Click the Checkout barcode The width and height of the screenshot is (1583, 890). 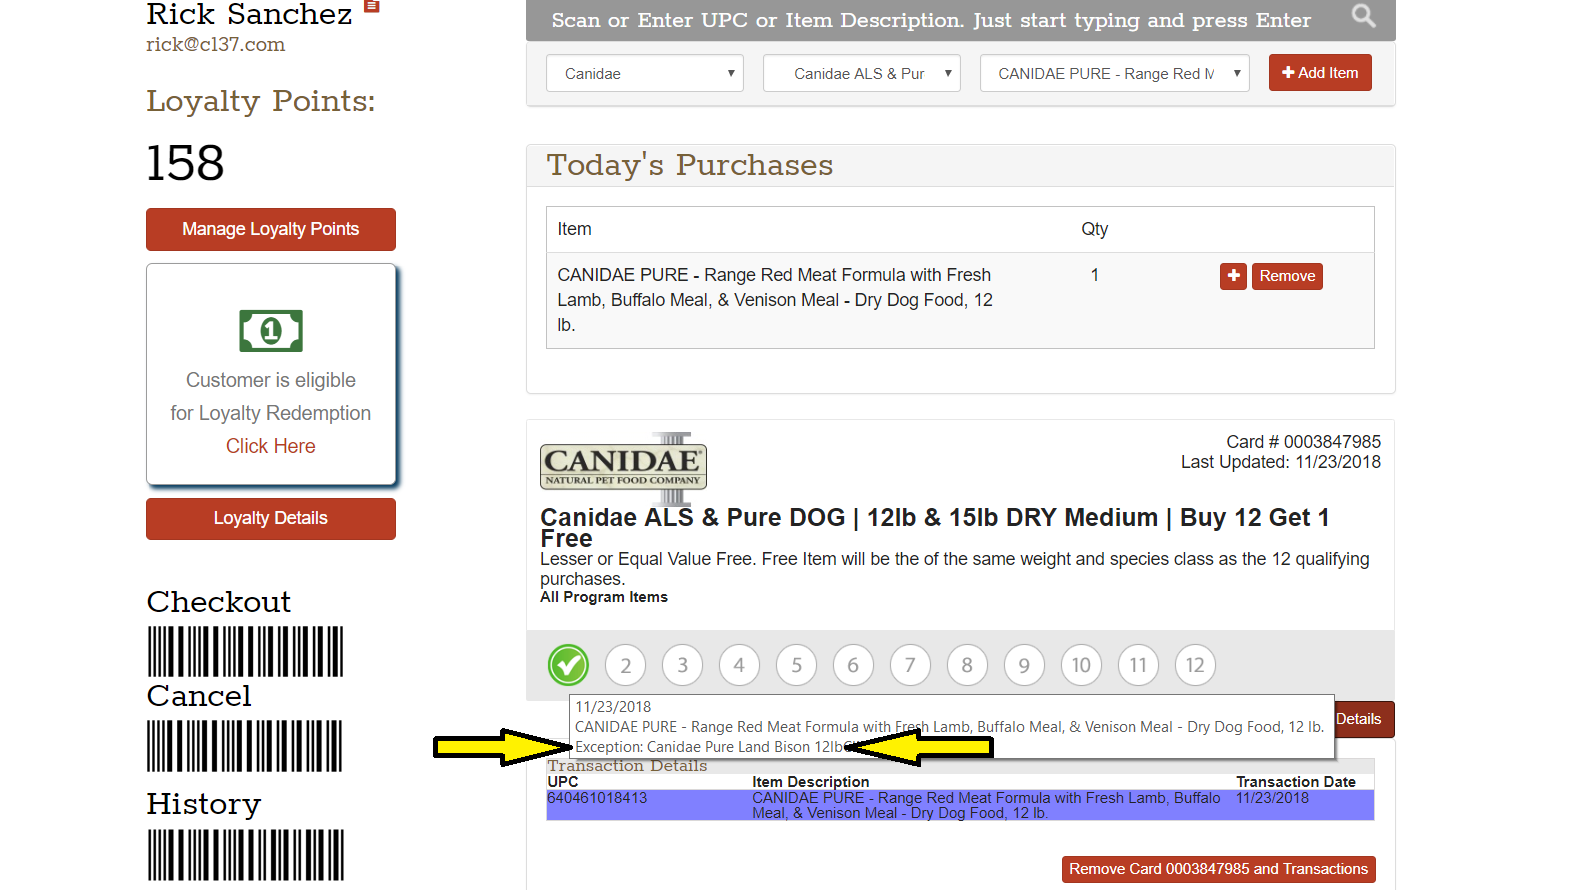point(245,651)
